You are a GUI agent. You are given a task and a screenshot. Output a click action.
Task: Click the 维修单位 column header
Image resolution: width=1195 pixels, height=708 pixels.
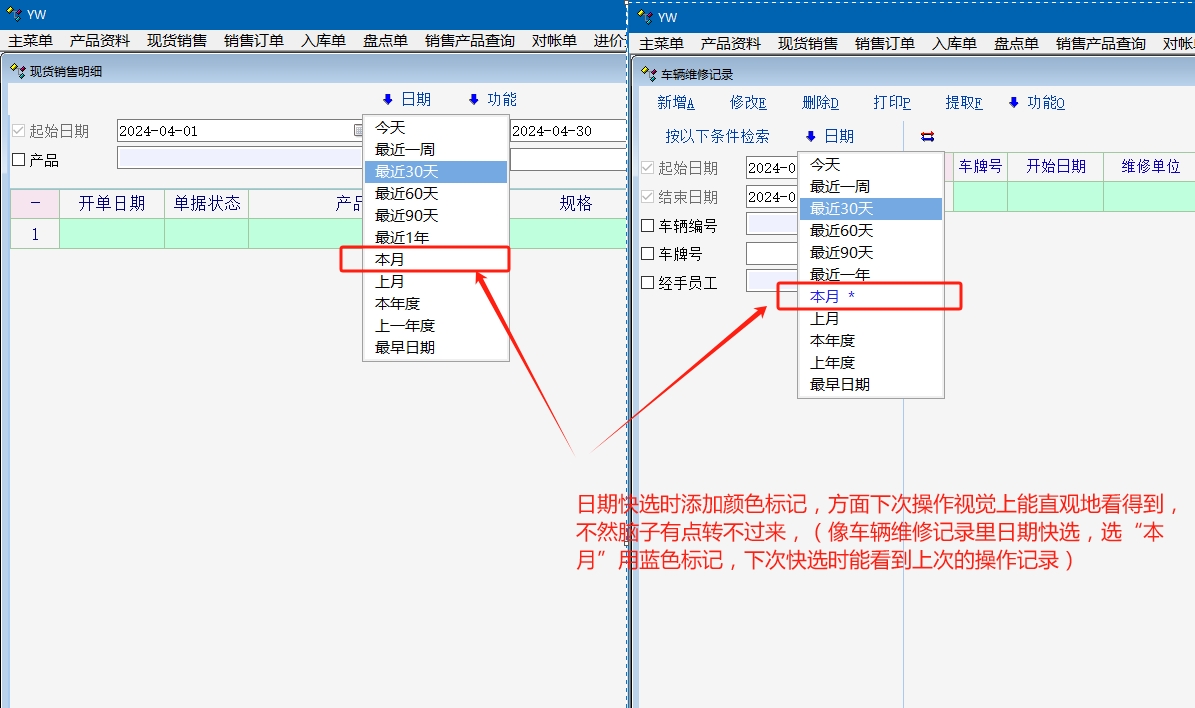[1150, 167]
